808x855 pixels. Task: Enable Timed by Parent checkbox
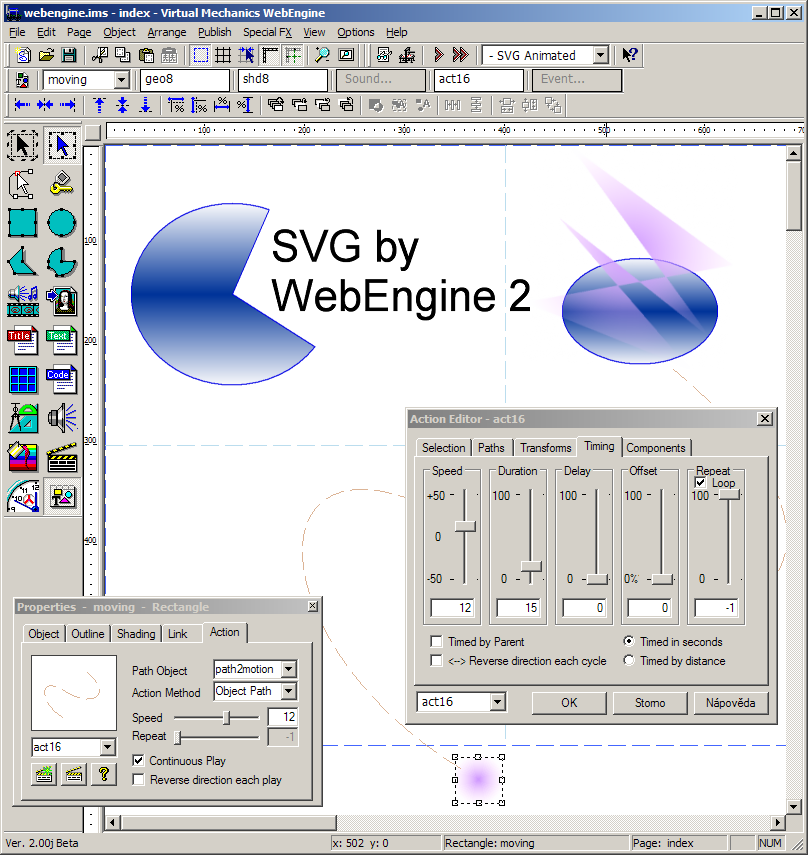coord(436,641)
